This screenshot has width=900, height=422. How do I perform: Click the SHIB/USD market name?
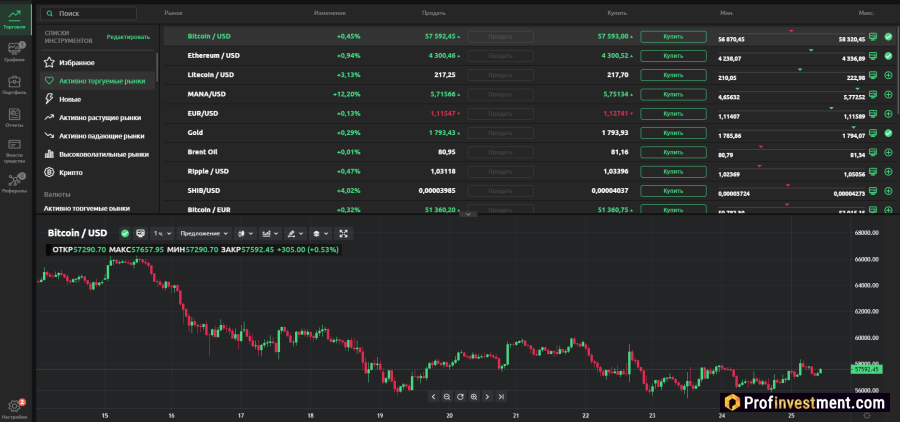click(203, 191)
